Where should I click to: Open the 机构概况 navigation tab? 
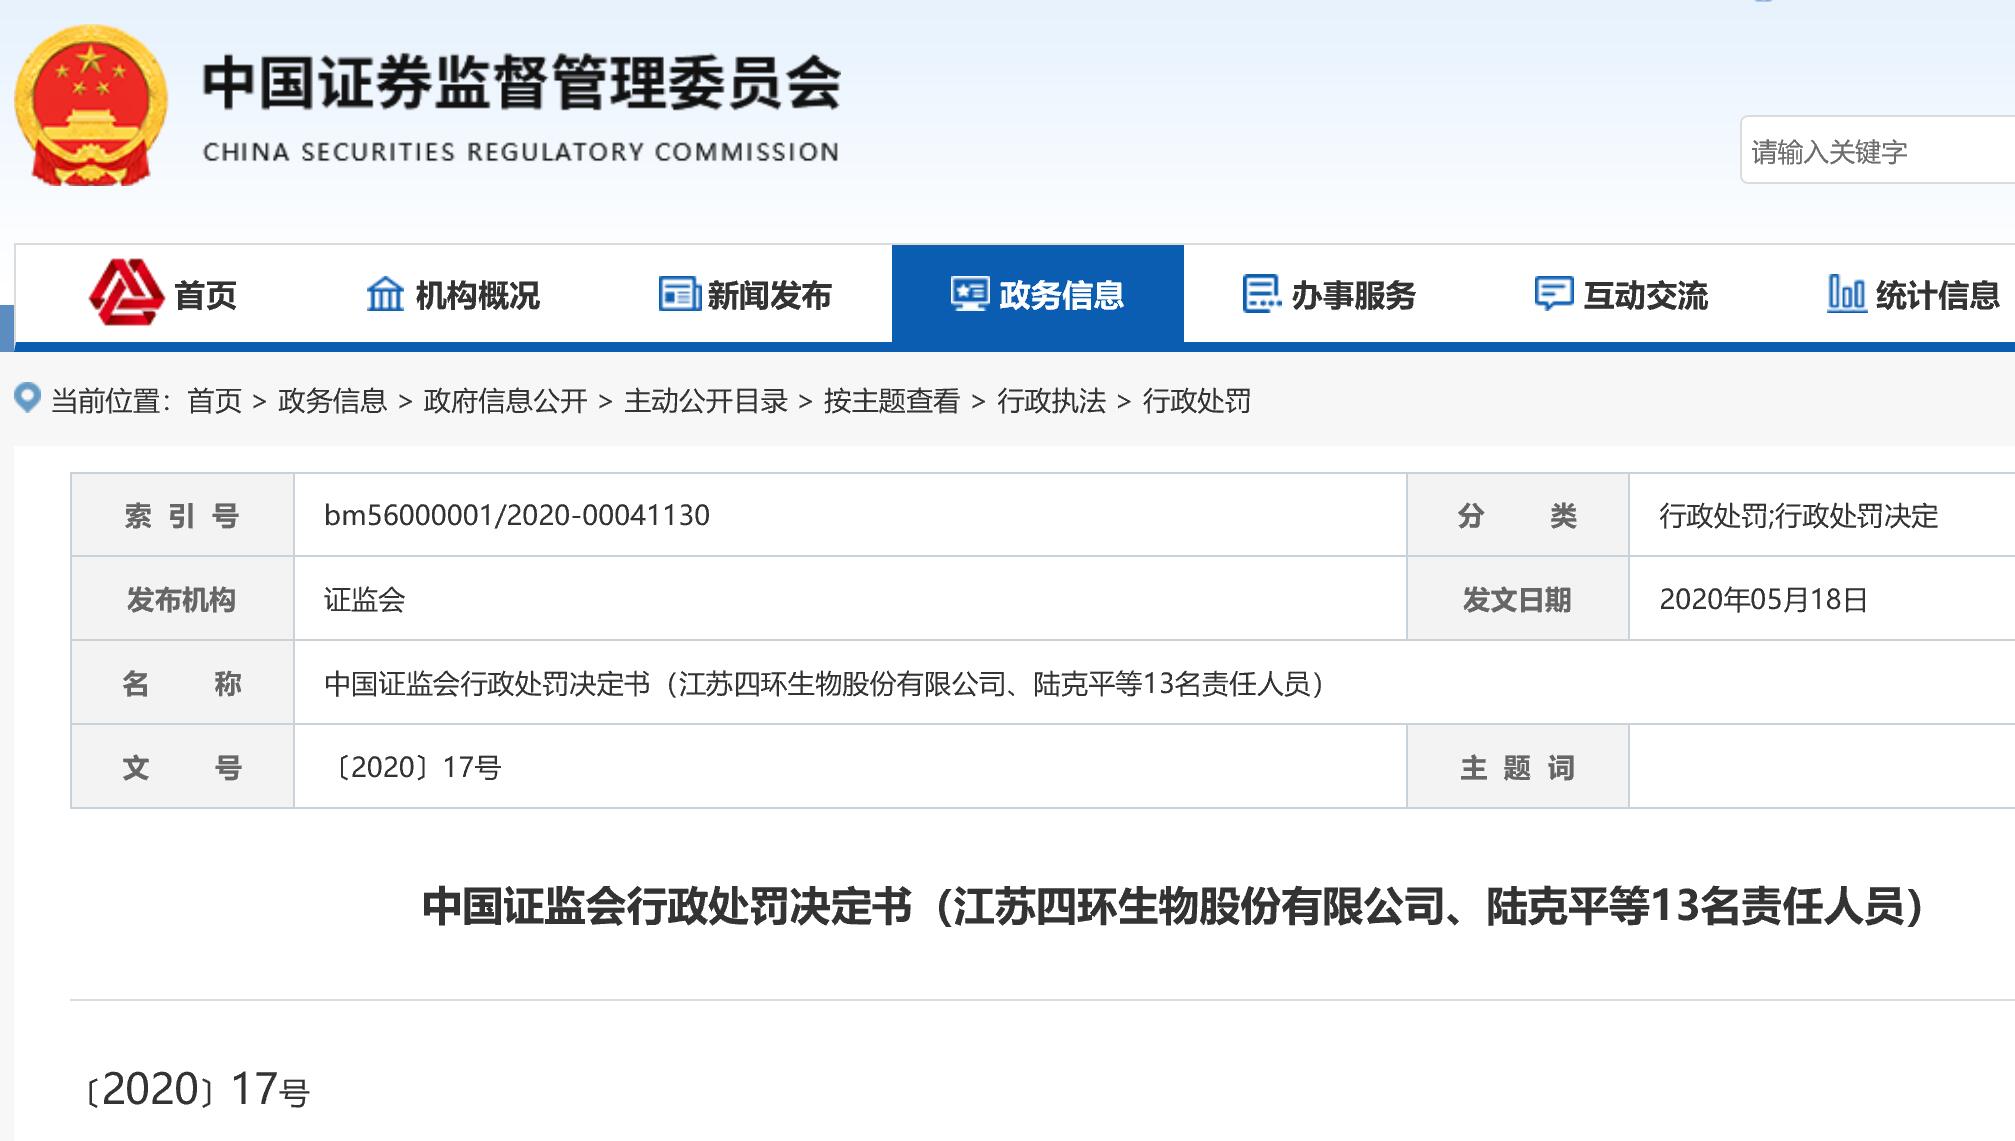(x=477, y=296)
